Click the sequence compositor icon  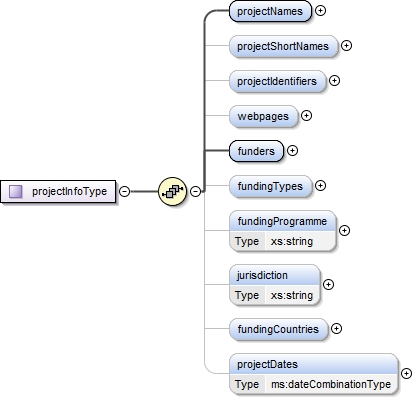coord(172,191)
